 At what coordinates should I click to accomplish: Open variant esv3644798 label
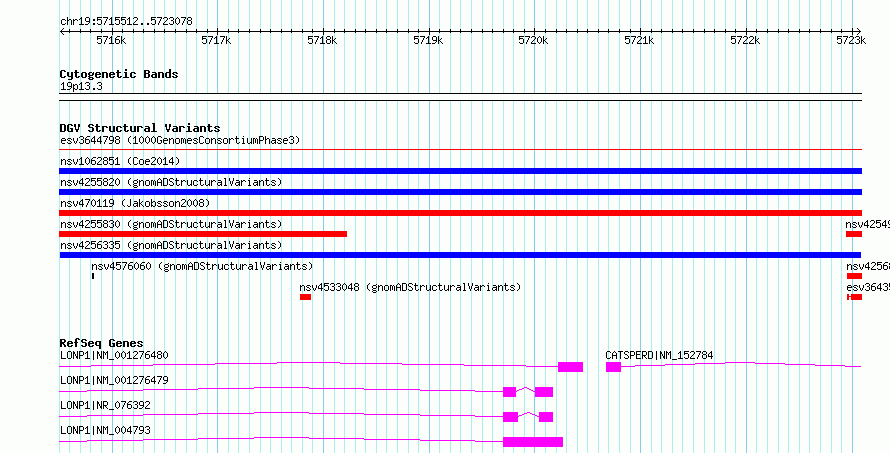tap(180, 140)
